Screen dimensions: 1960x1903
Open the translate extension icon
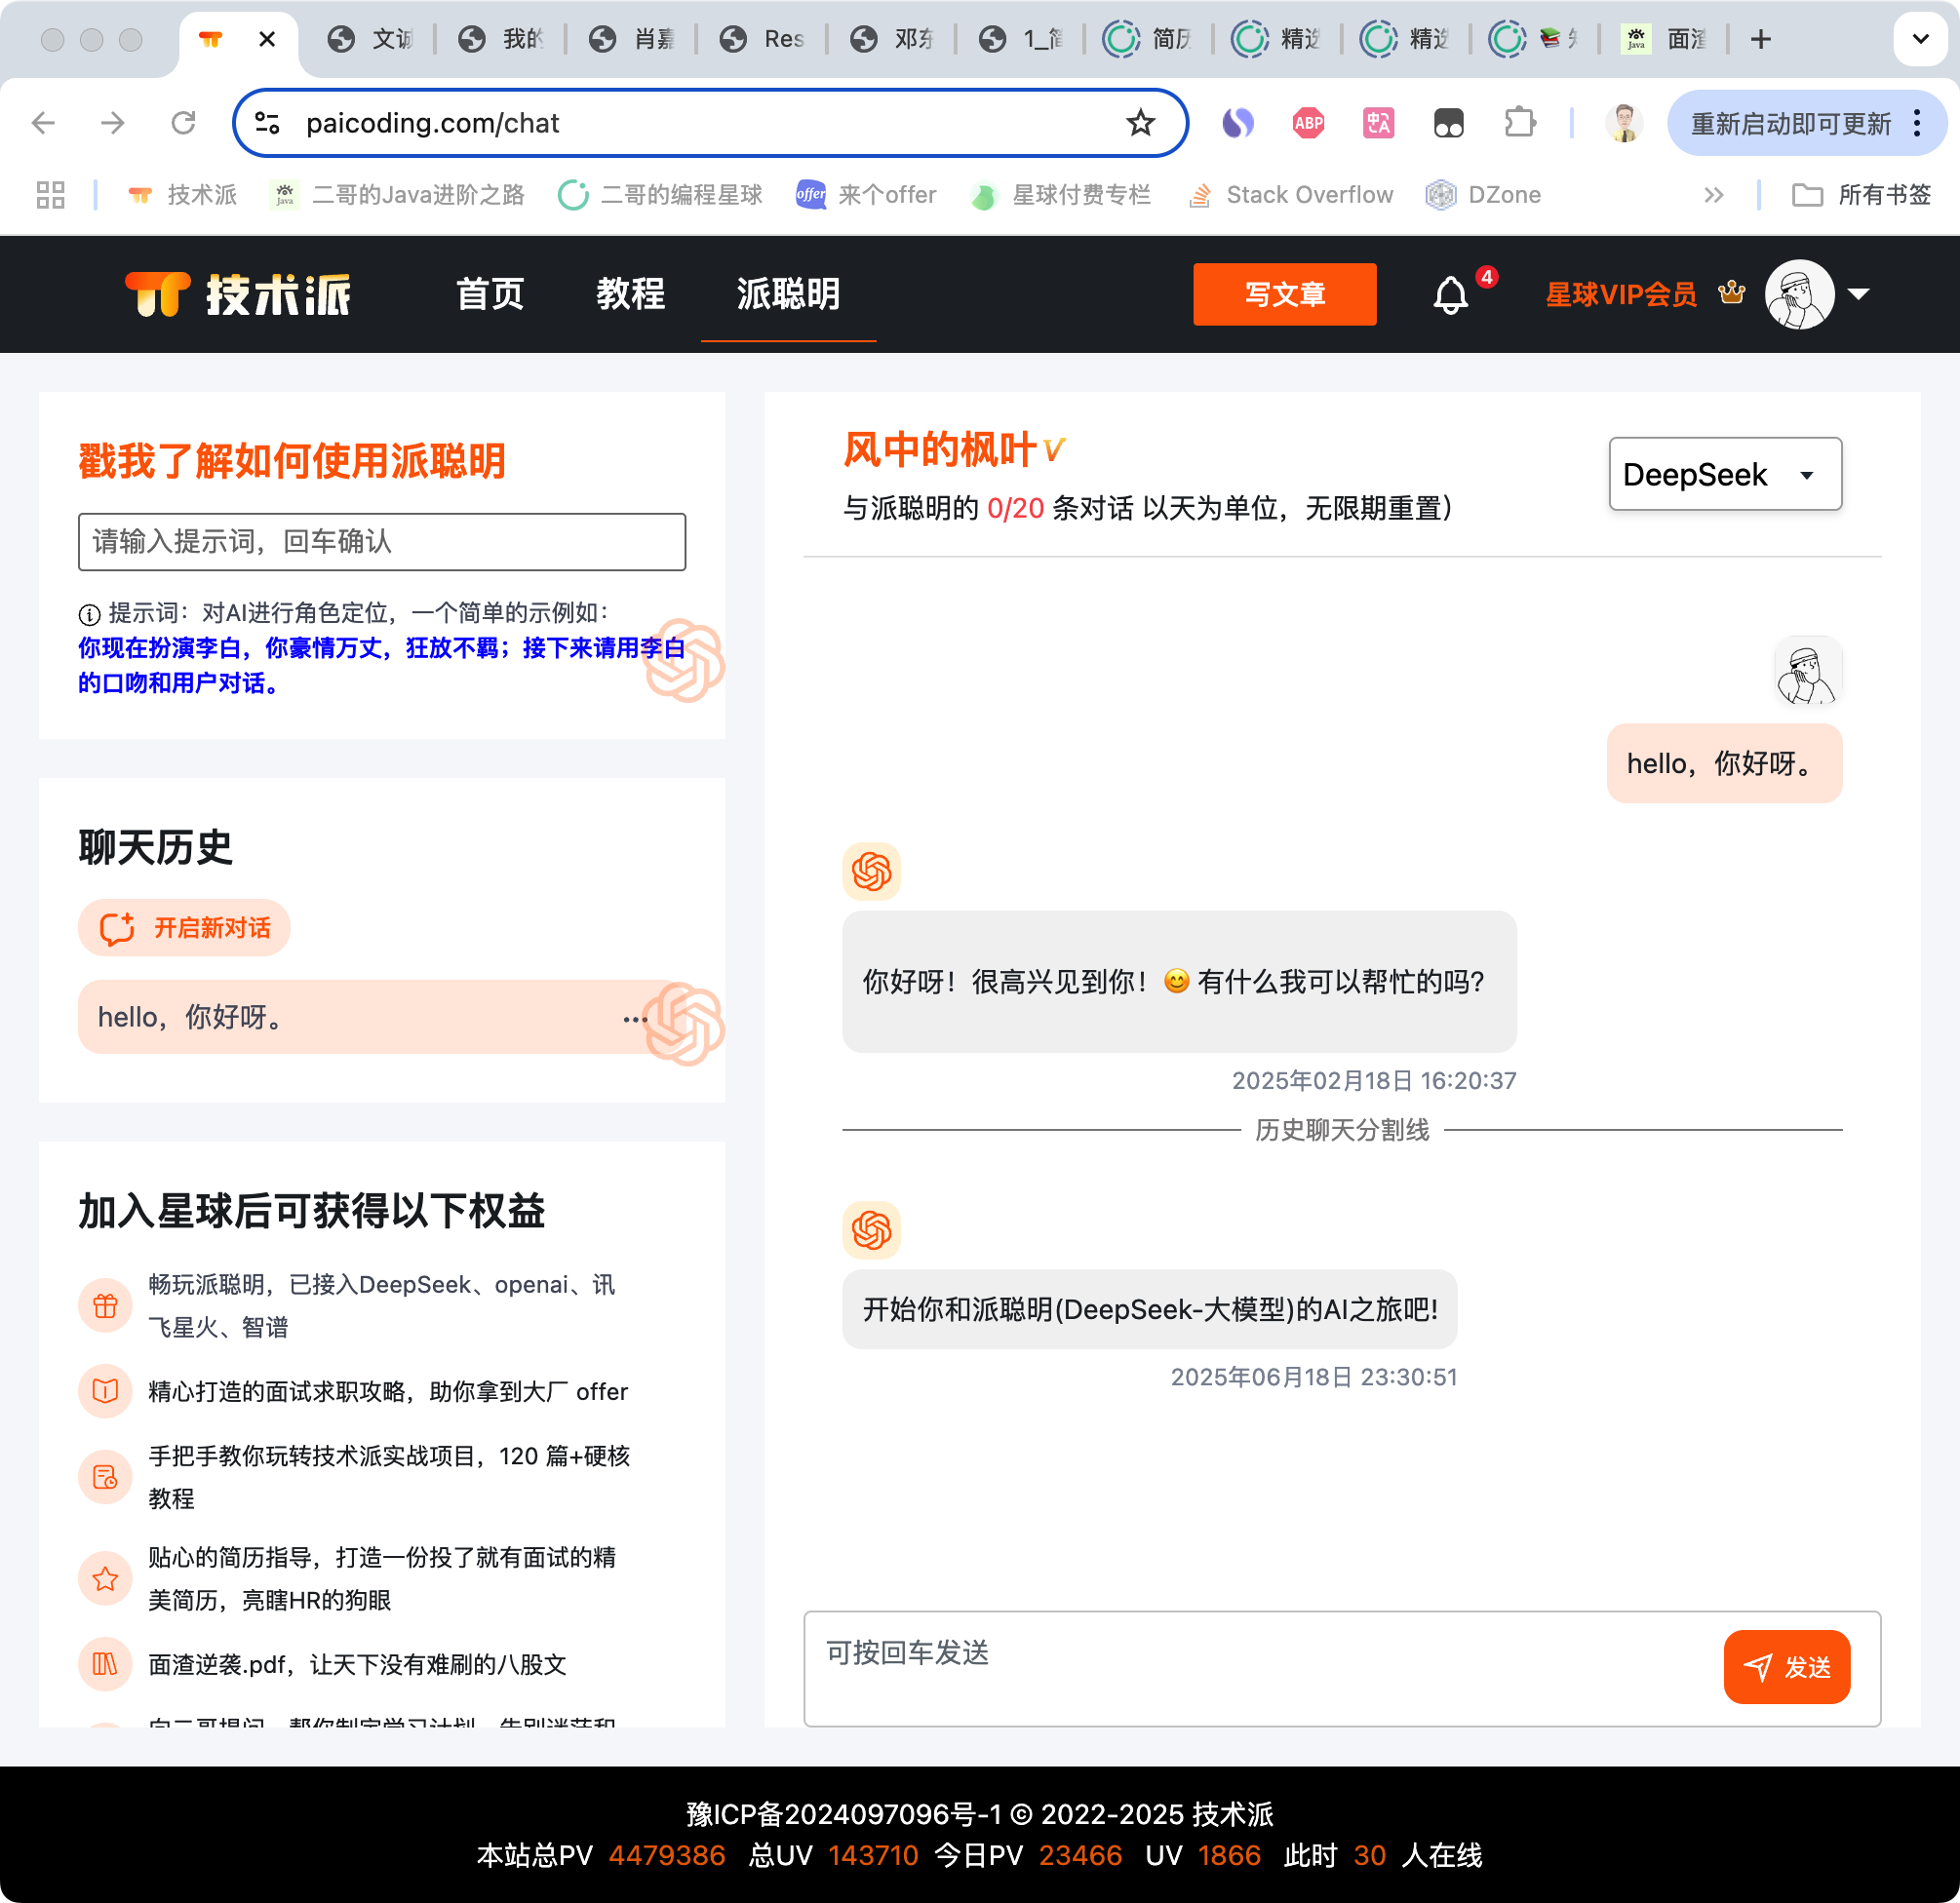[x=1378, y=123]
